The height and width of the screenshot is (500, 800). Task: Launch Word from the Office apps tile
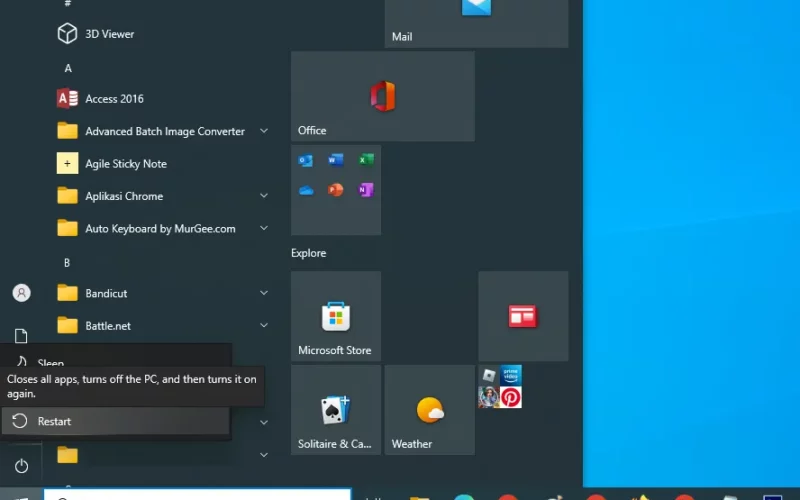(x=336, y=160)
